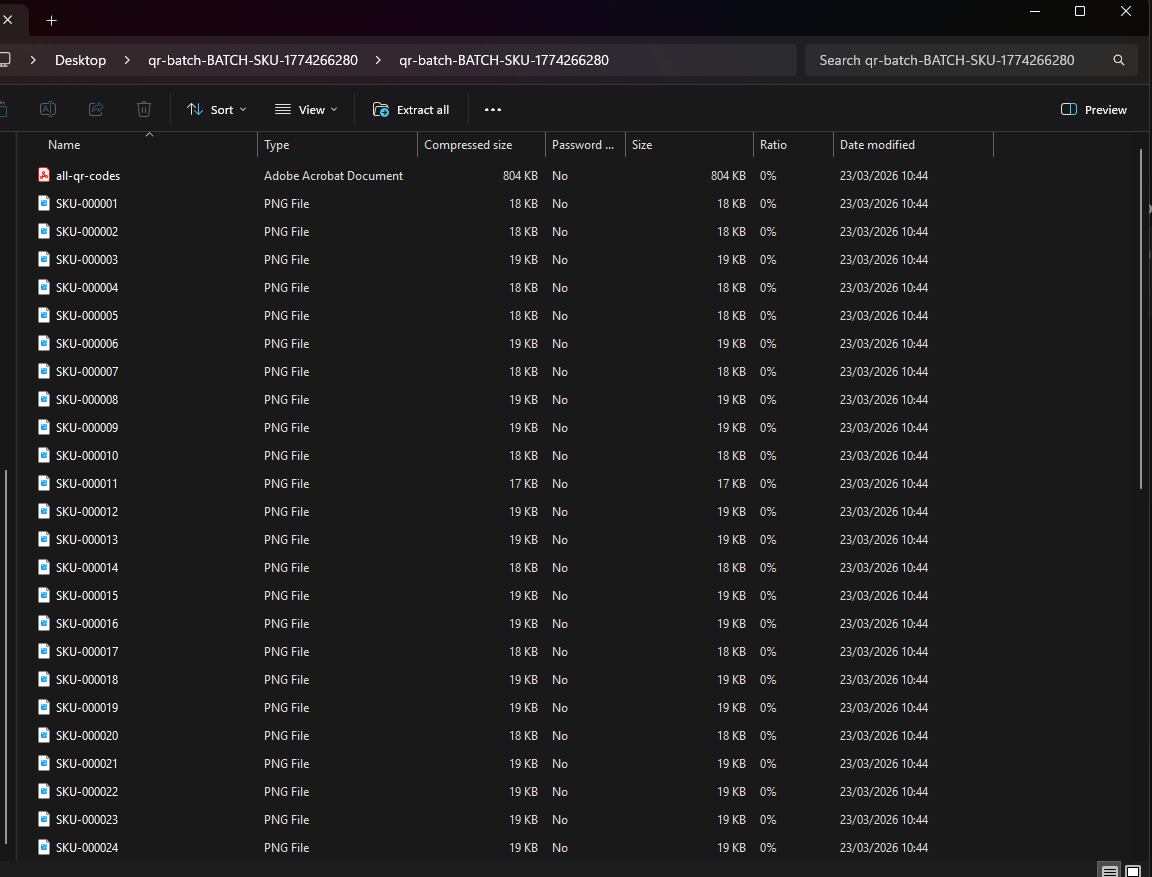This screenshot has width=1152, height=877.
Task: Select file SKU-000002
Action: [x=87, y=231]
